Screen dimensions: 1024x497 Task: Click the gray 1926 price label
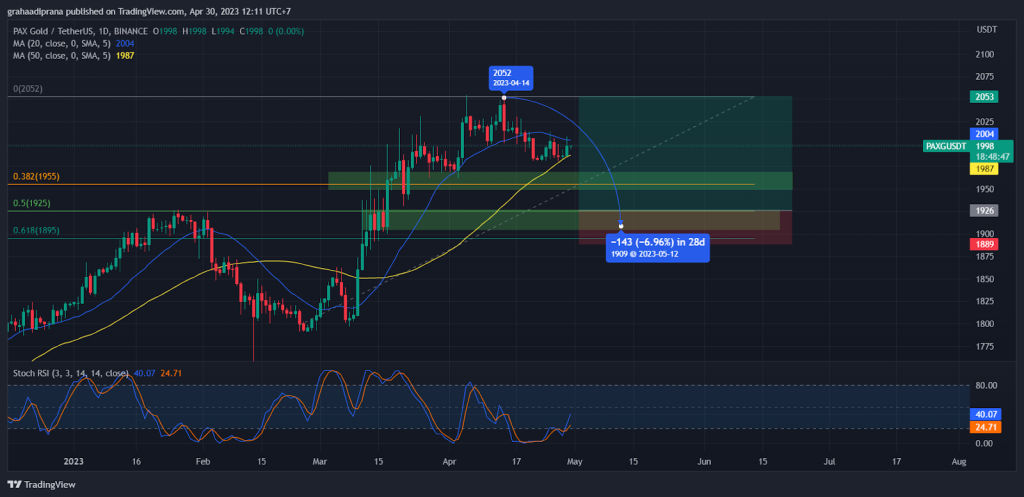pyautogui.click(x=984, y=211)
